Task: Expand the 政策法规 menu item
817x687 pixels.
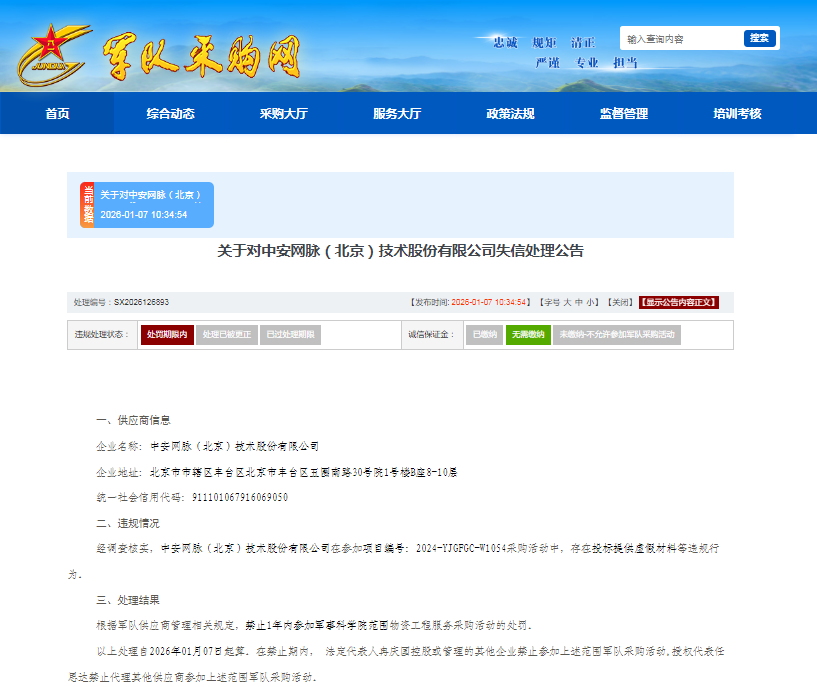Action: click(x=510, y=114)
